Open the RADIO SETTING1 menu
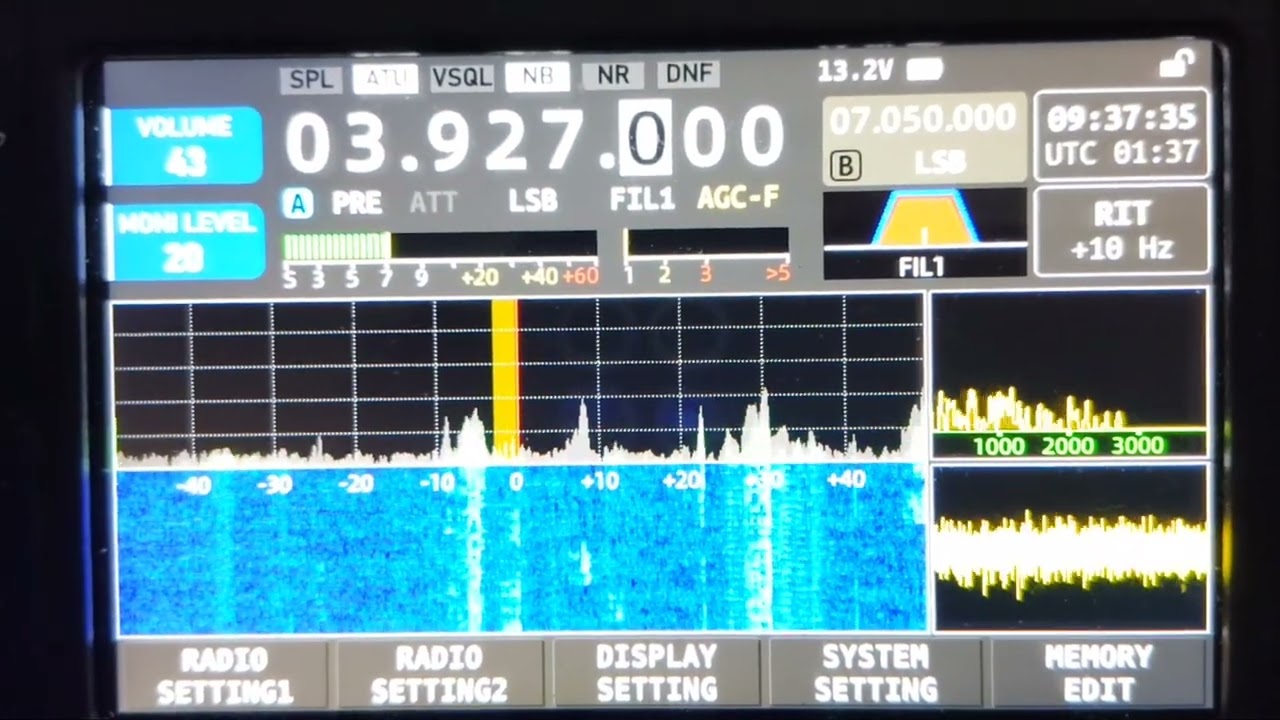Viewport: 1280px width, 720px height. pyautogui.click(x=225, y=674)
